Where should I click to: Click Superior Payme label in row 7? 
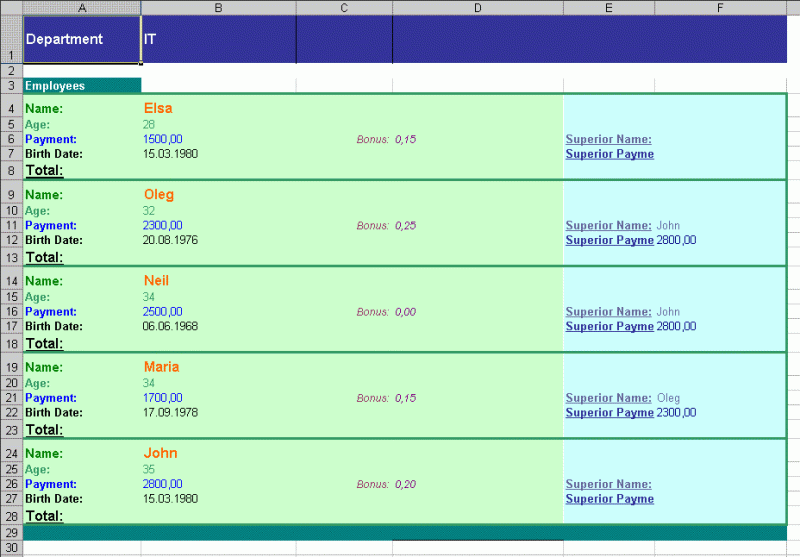click(x=610, y=154)
